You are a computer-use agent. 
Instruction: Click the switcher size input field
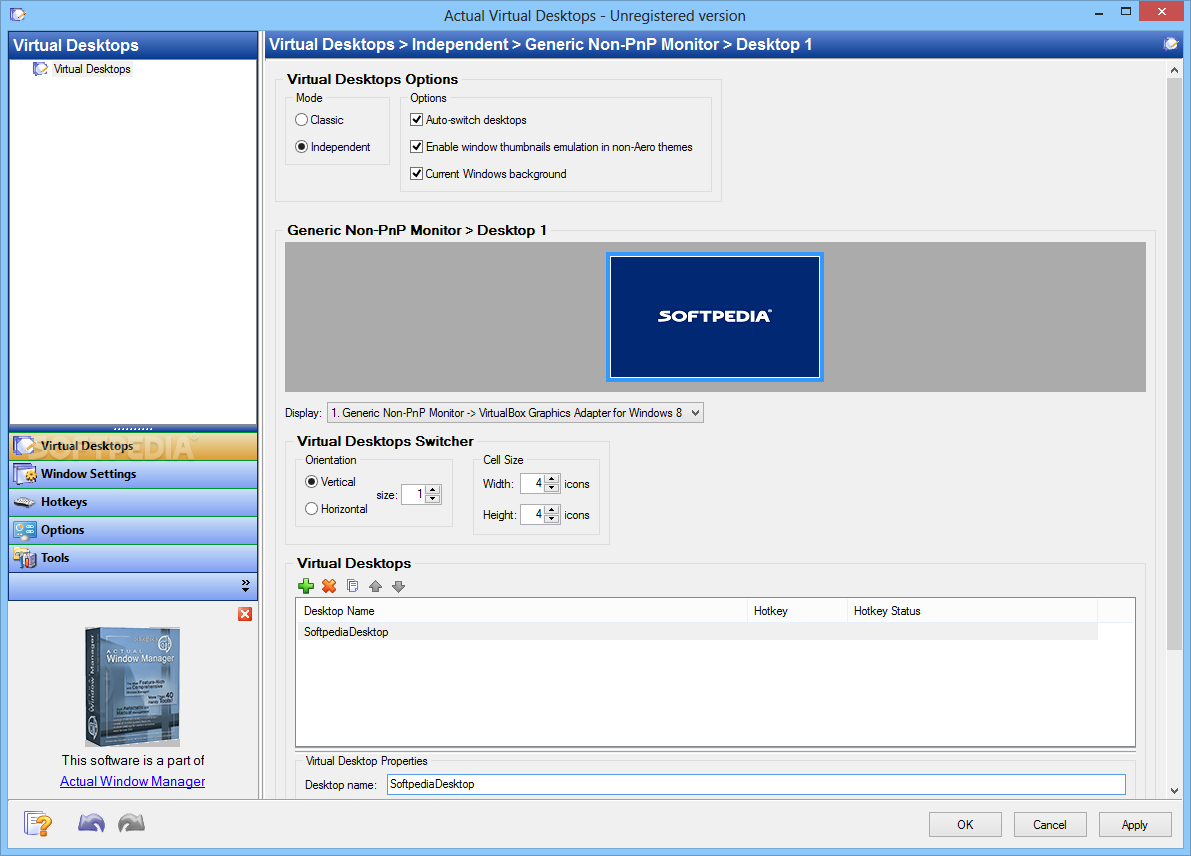point(413,494)
